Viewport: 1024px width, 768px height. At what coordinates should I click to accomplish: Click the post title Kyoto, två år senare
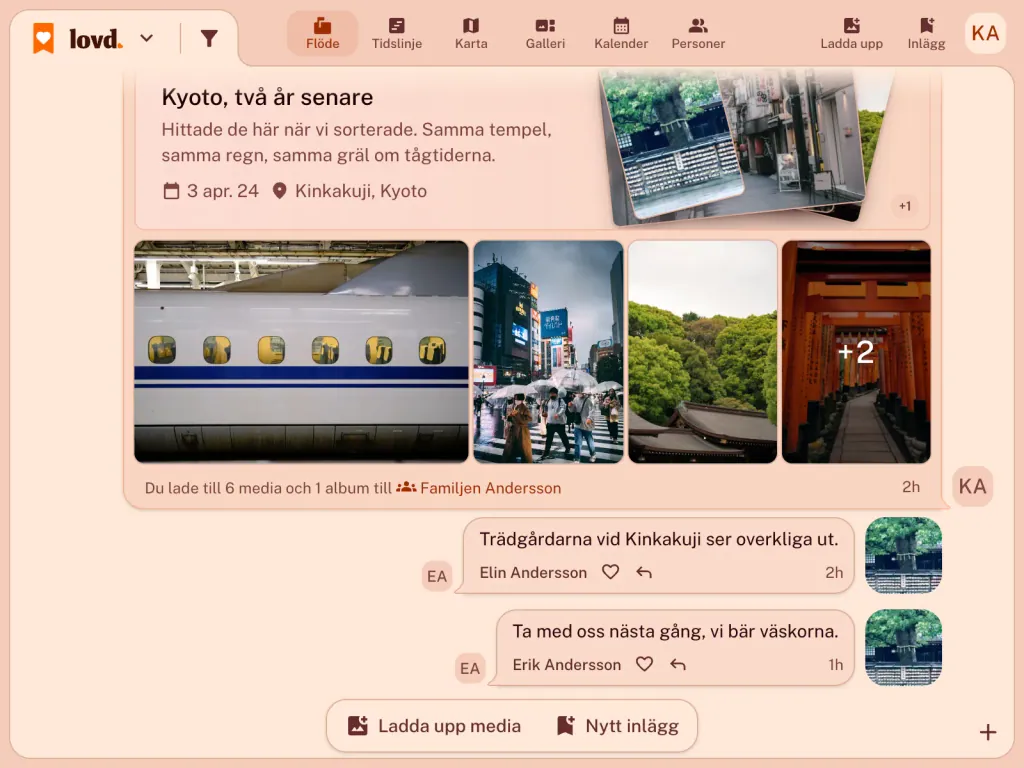(x=267, y=97)
